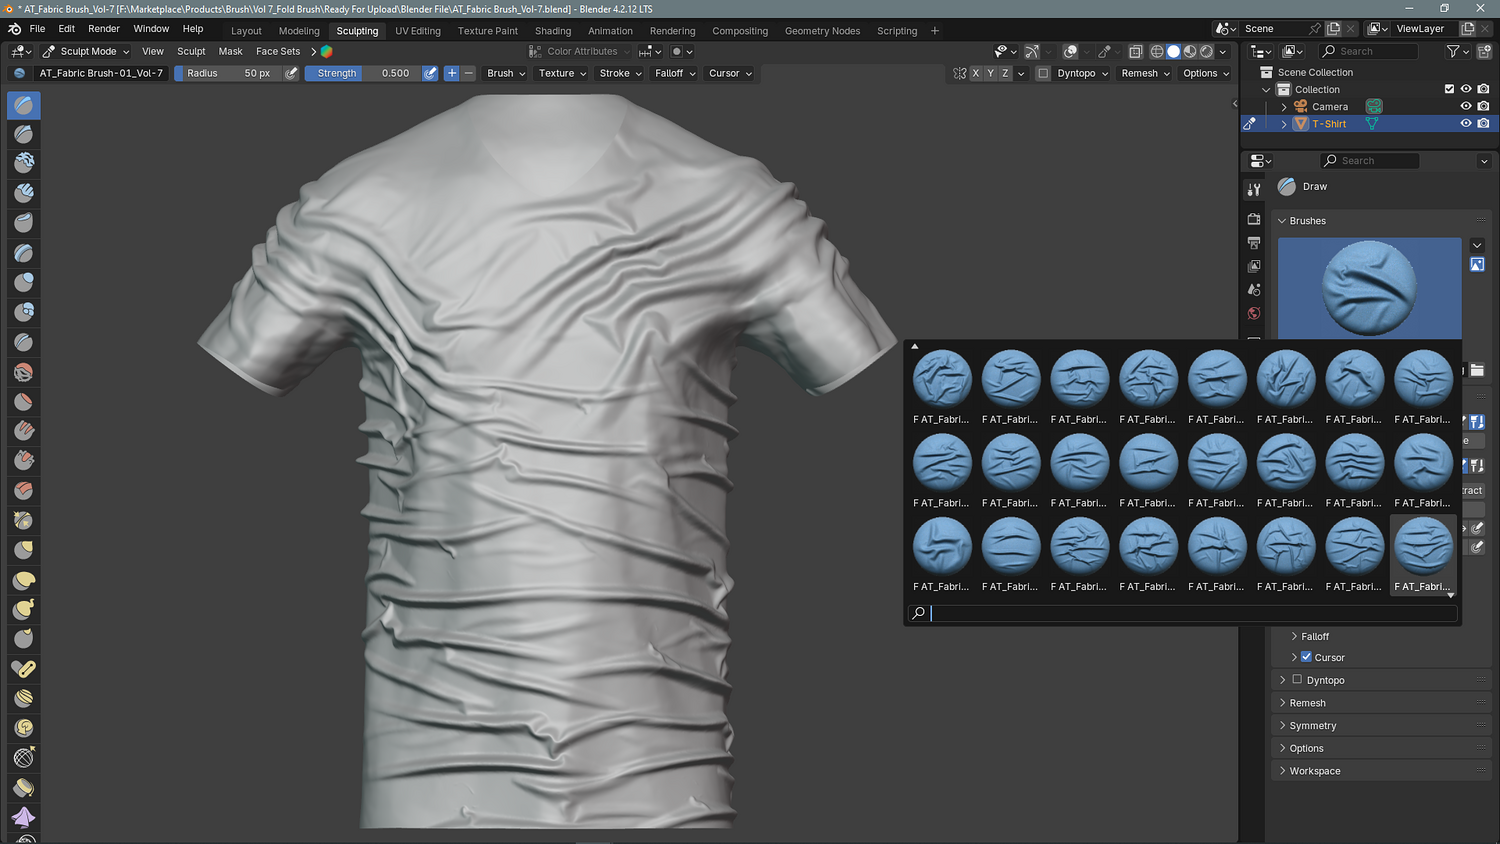Open the Output properties tab

pos(1254,242)
